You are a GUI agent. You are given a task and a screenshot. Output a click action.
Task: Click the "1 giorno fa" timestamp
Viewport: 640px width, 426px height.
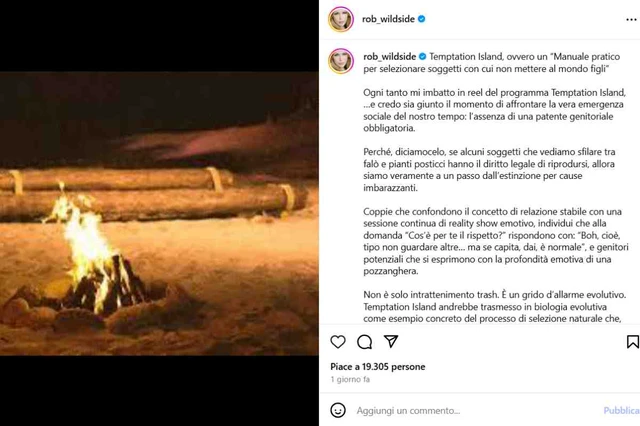350,379
